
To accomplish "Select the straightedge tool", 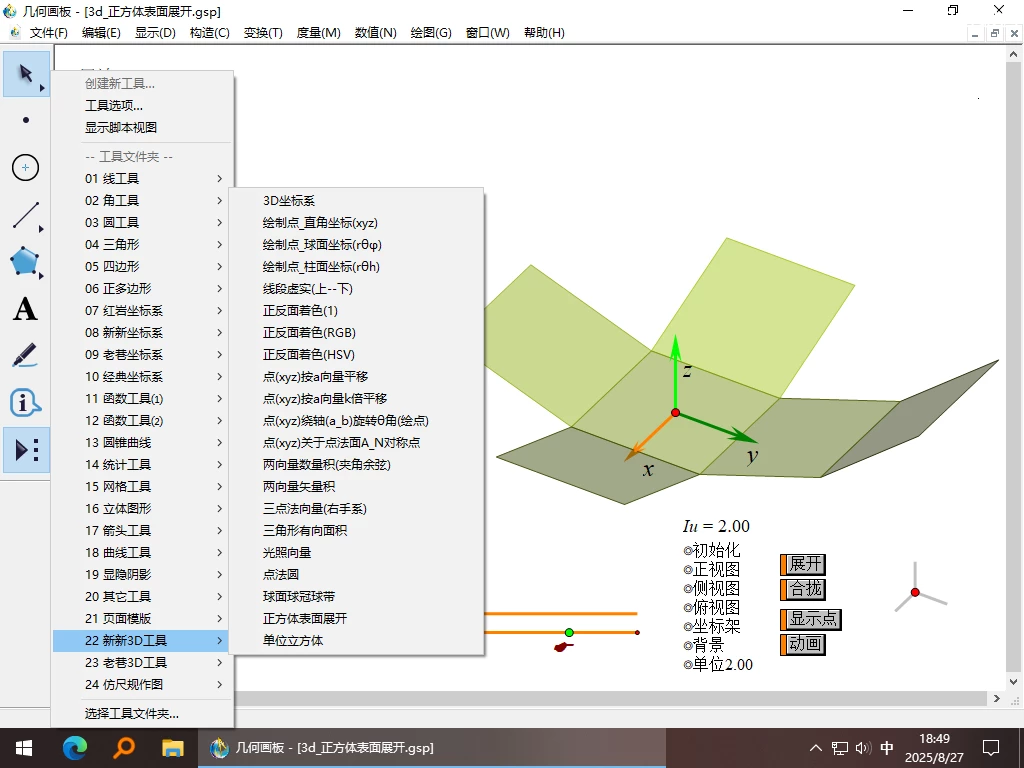I will click(x=25, y=215).
